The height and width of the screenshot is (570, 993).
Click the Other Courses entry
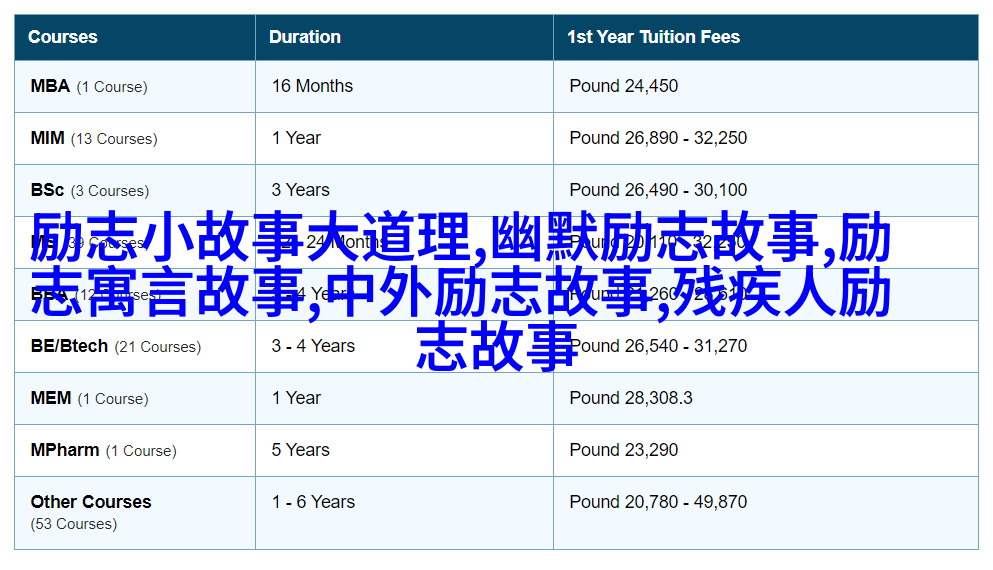point(91,502)
